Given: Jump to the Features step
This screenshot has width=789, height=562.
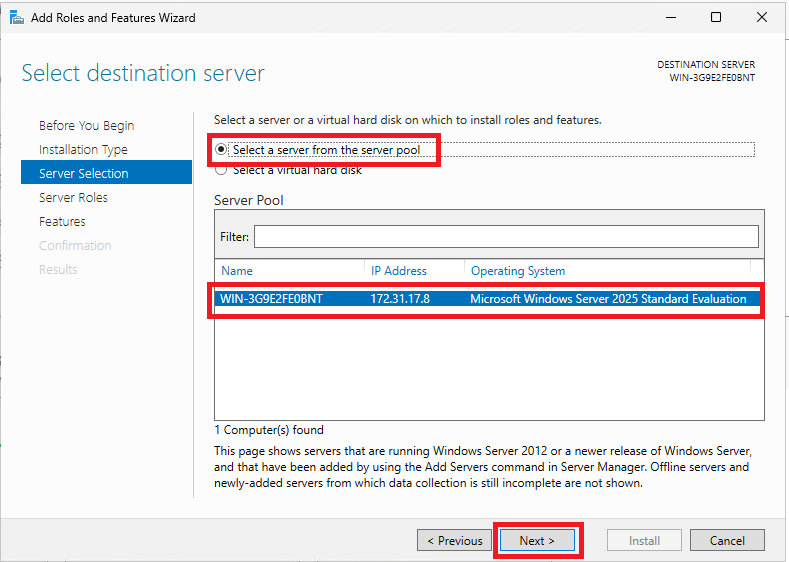Looking at the screenshot, I should (x=62, y=221).
